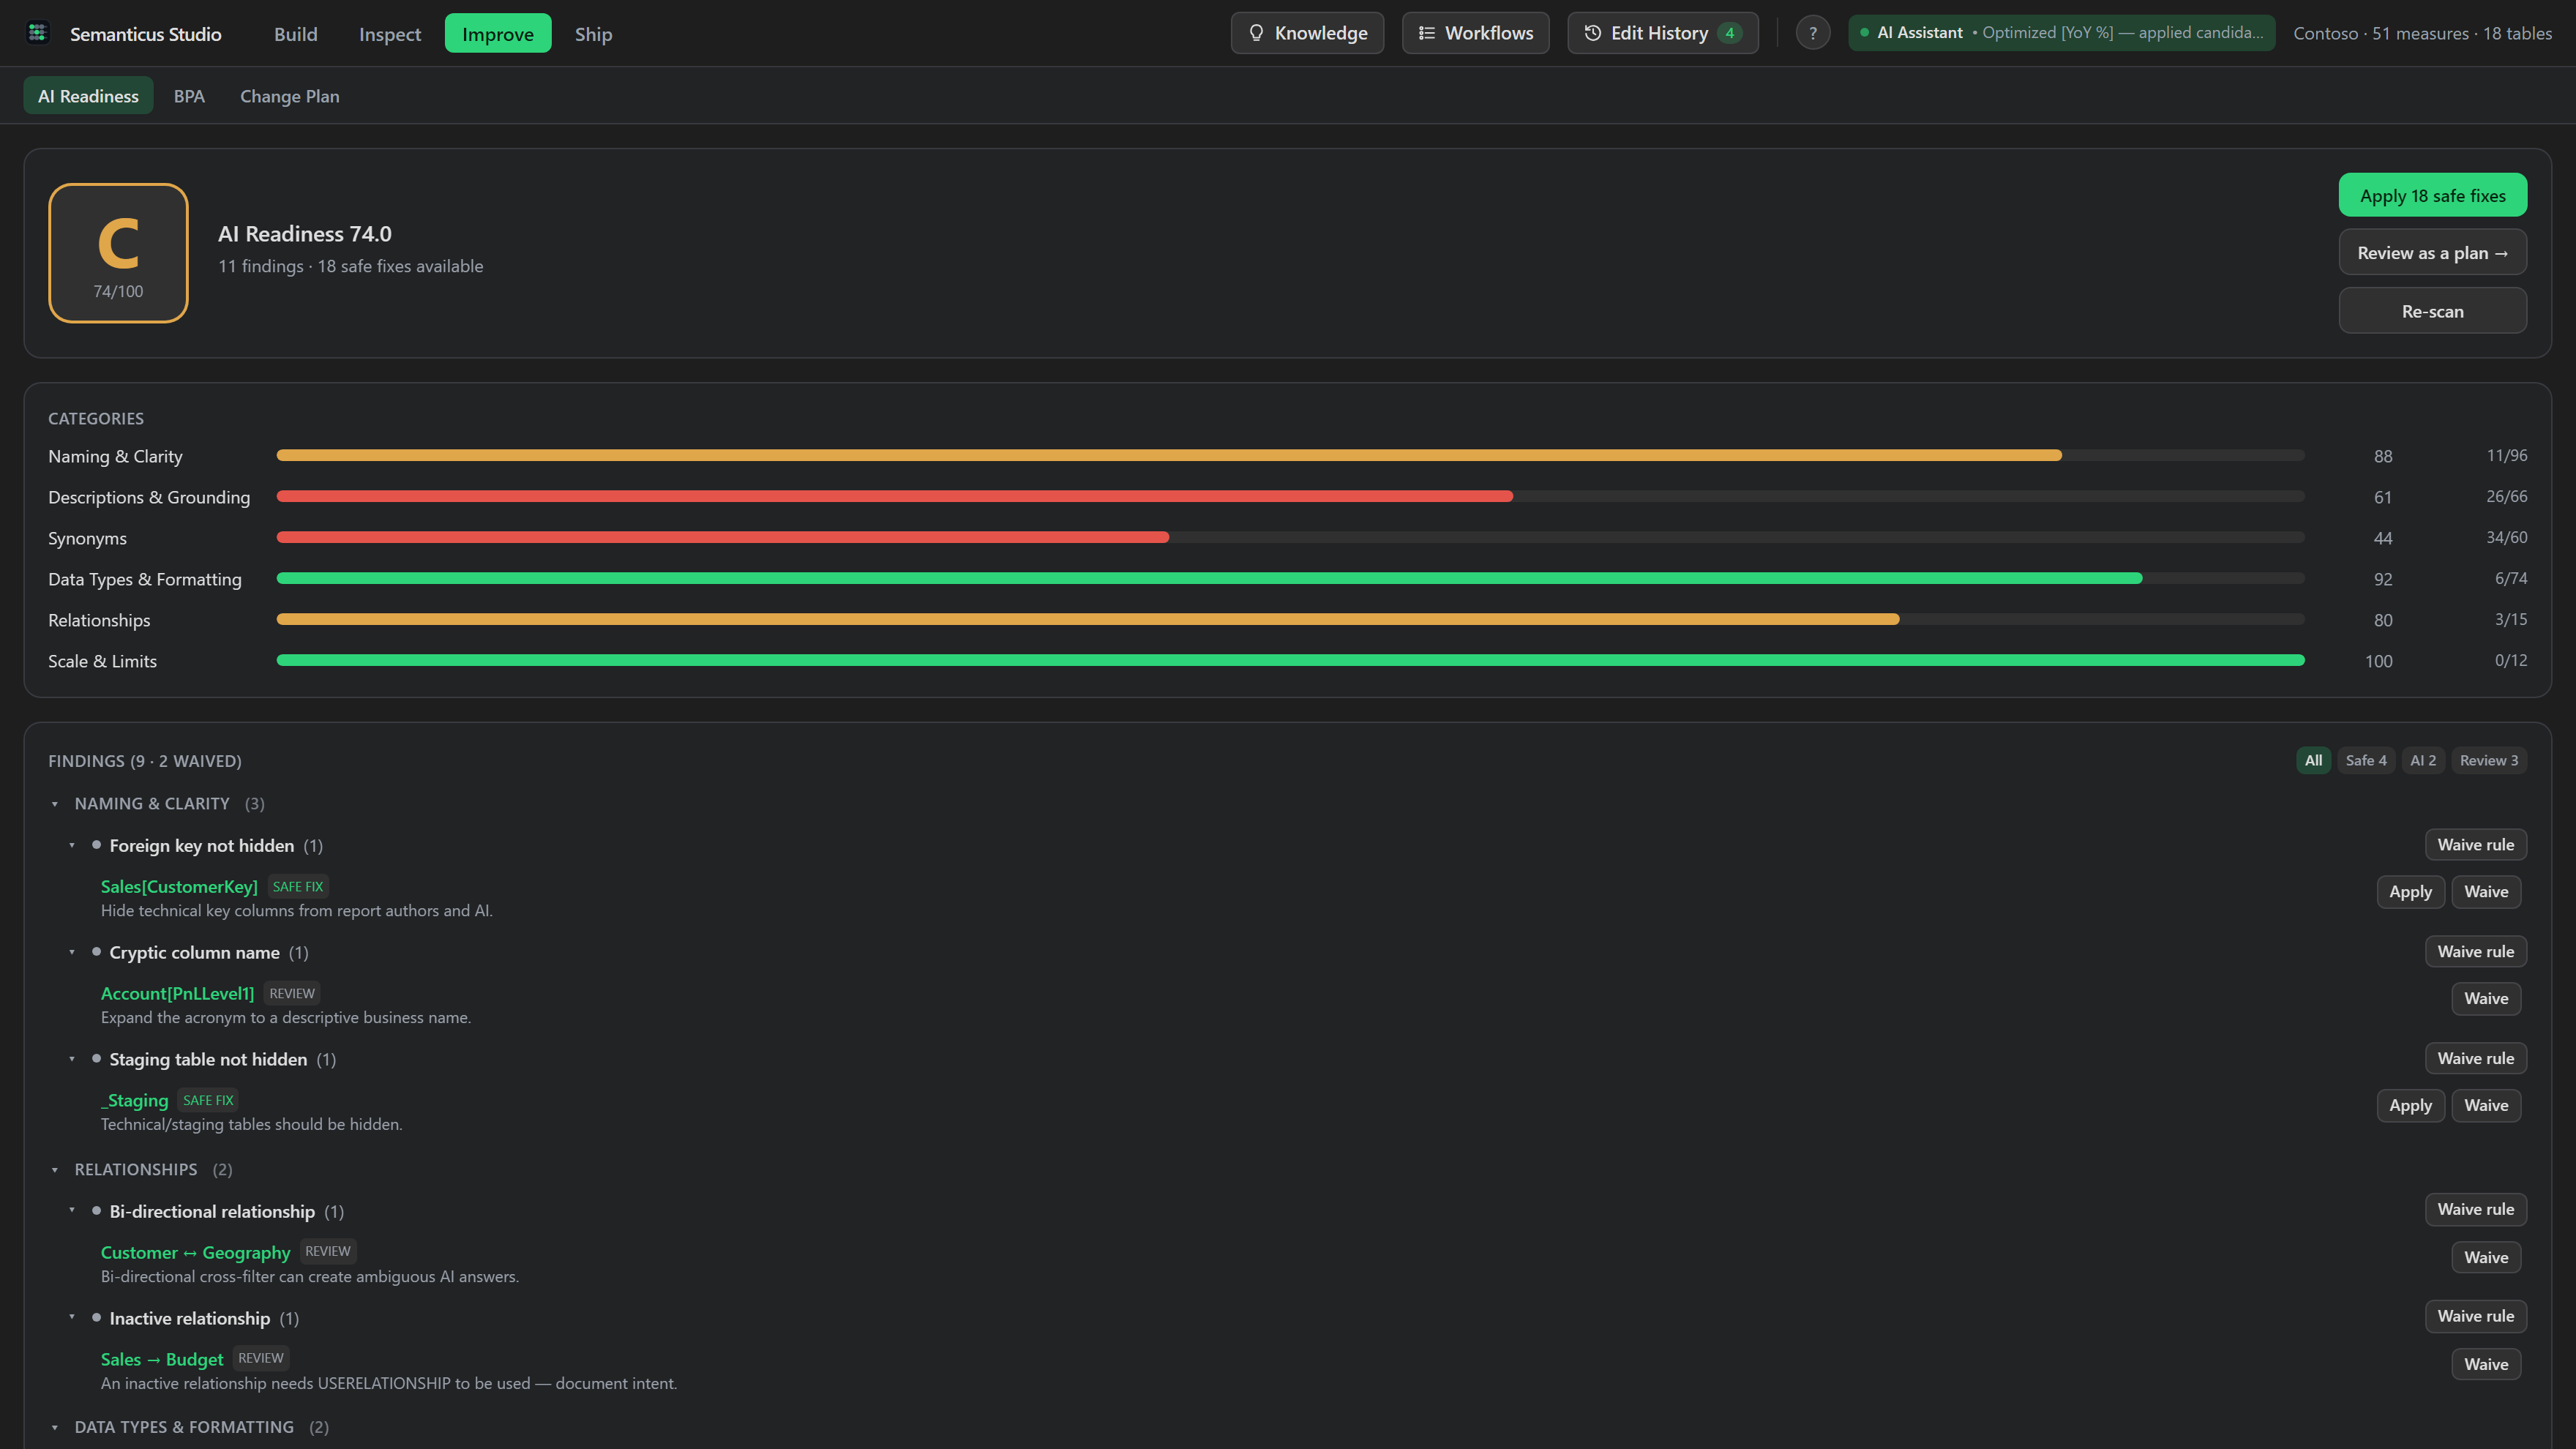Viewport: 2576px width, 1449px height.
Task: Waive rule for Staging table not hidden
Action: (2475, 1059)
